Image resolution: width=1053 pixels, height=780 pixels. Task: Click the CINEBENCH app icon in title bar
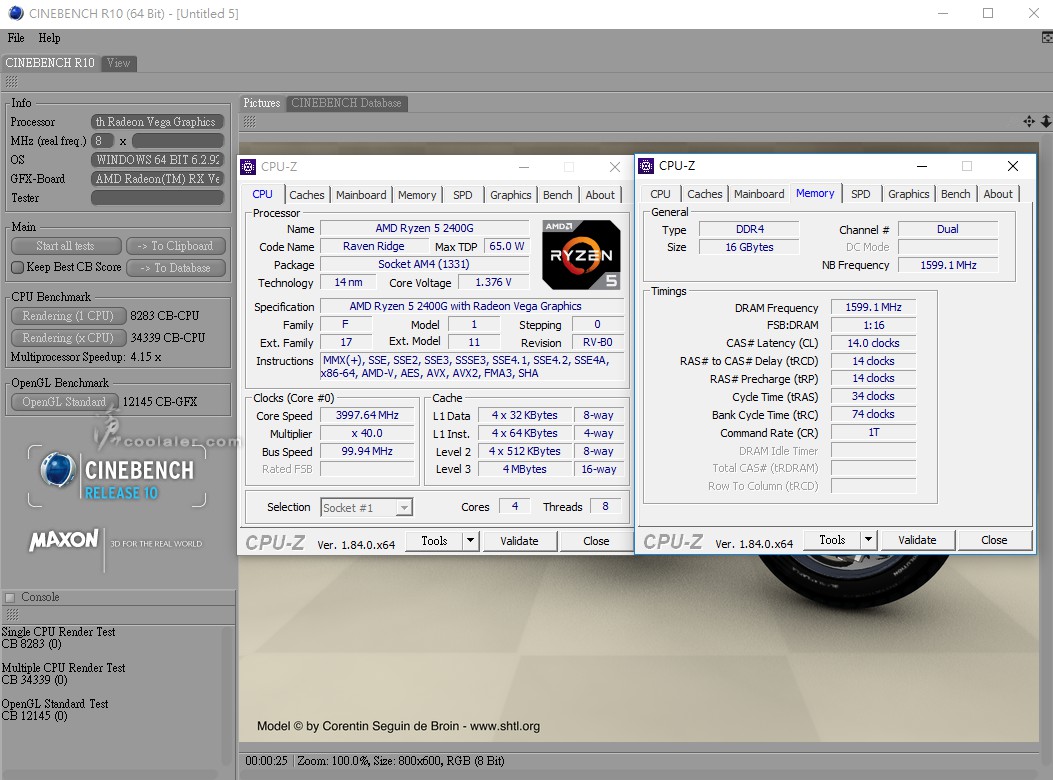(x=15, y=13)
